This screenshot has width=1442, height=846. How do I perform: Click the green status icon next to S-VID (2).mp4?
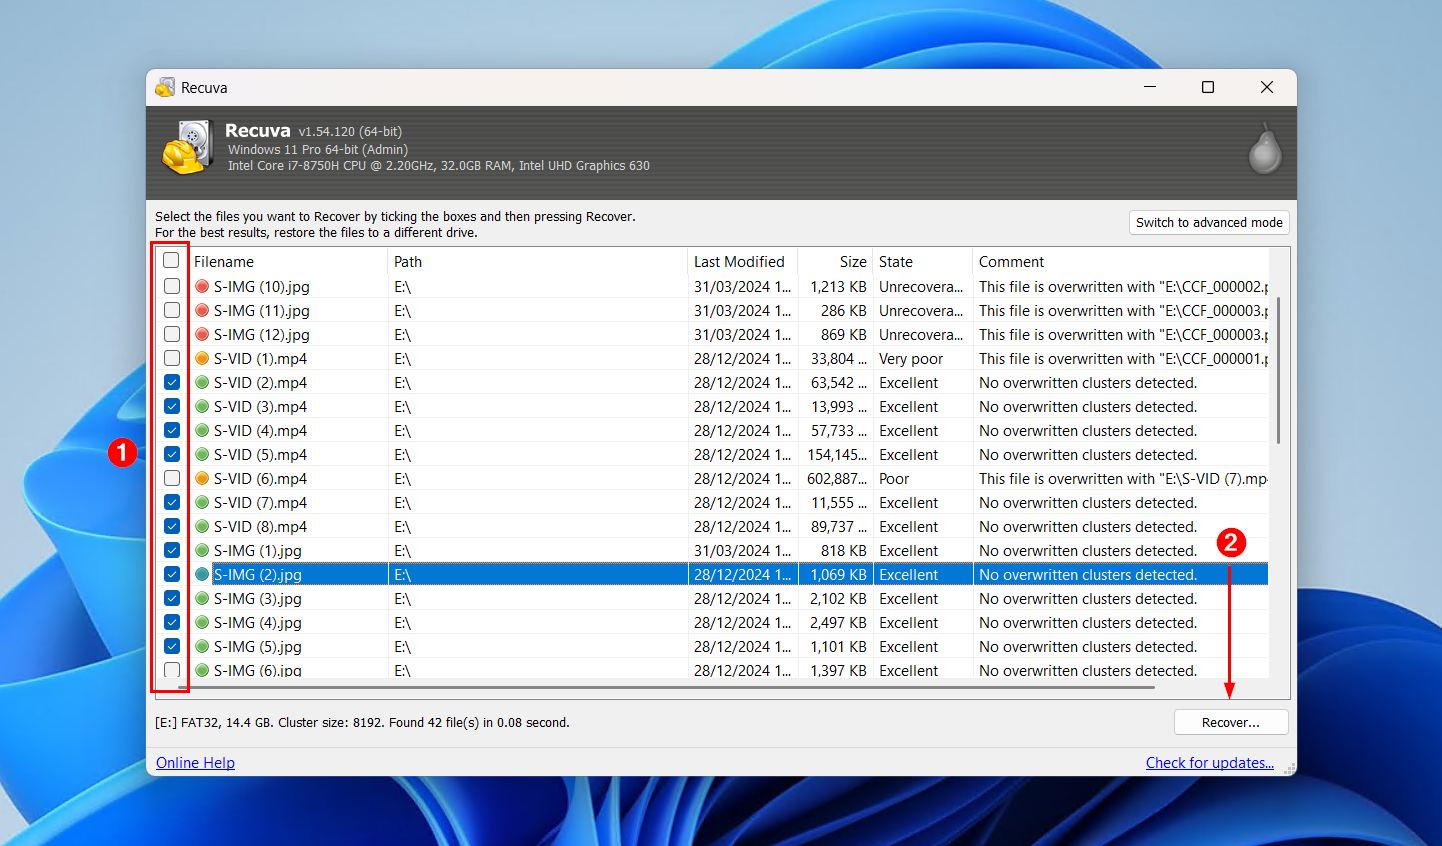200,382
